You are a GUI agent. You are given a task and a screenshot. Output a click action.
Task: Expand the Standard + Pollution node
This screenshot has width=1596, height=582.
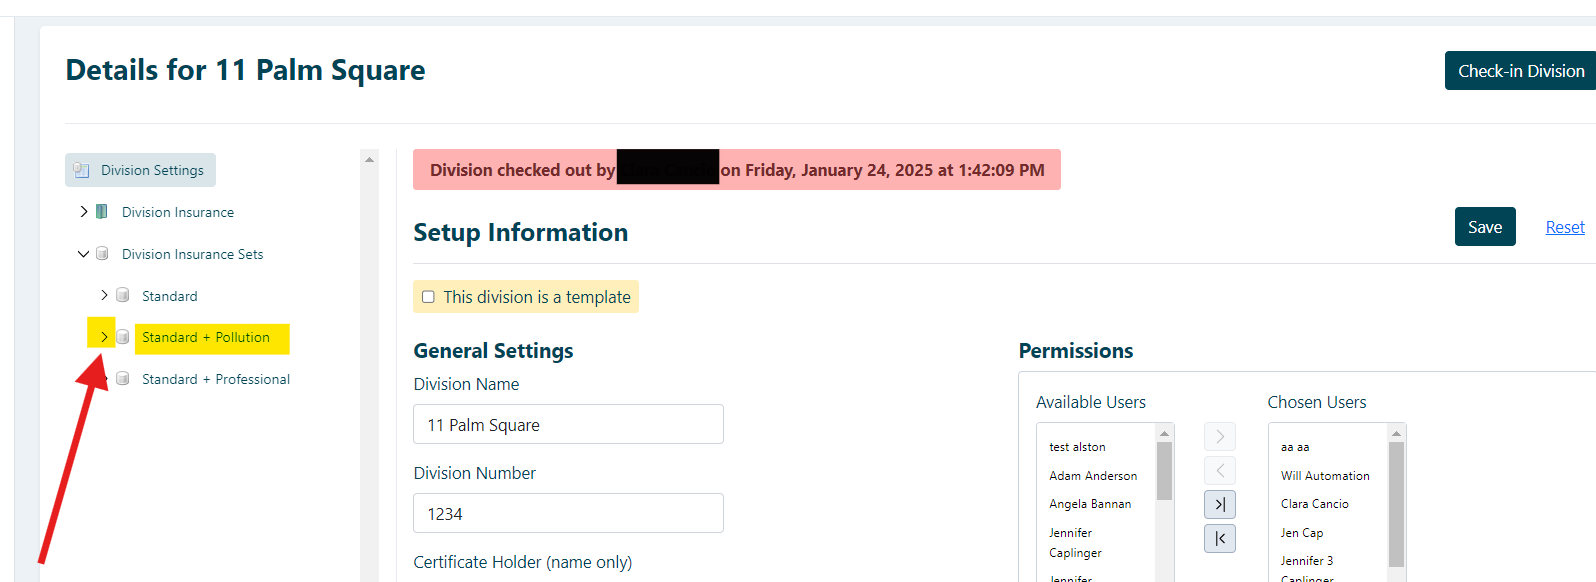(104, 337)
